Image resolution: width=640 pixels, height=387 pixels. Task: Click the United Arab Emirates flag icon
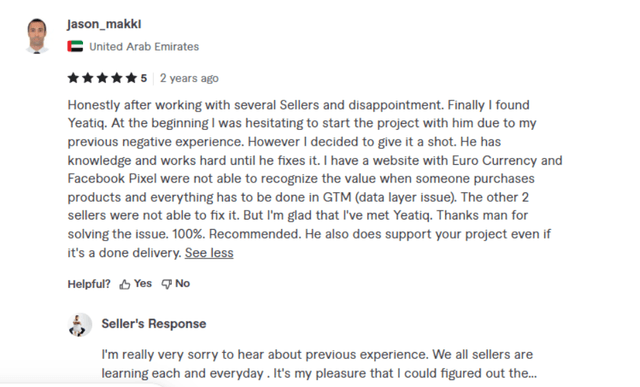coord(75,47)
